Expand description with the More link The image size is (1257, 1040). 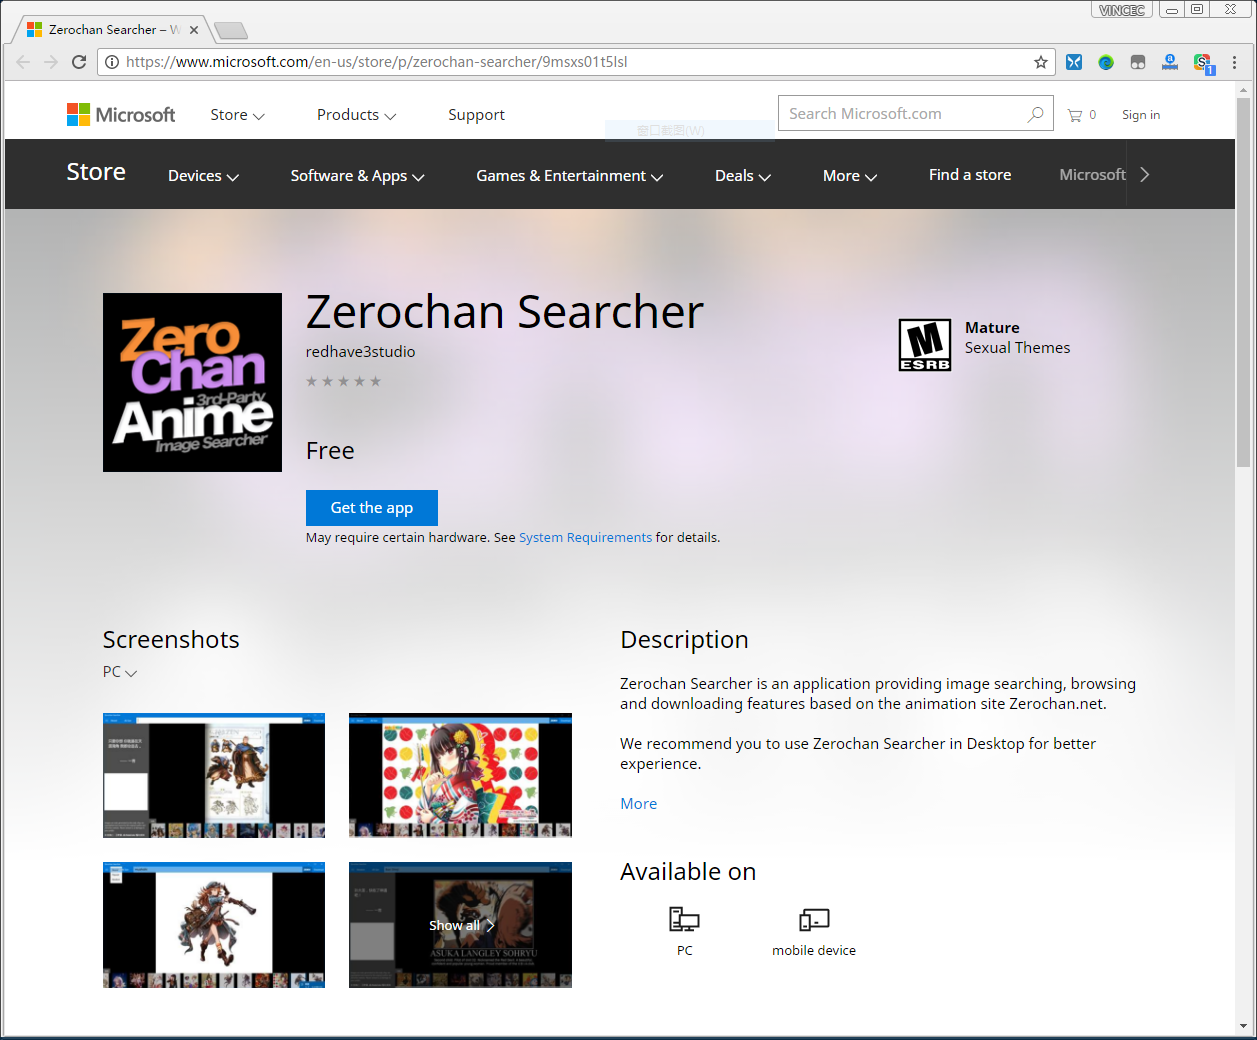pyautogui.click(x=638, y=804)
